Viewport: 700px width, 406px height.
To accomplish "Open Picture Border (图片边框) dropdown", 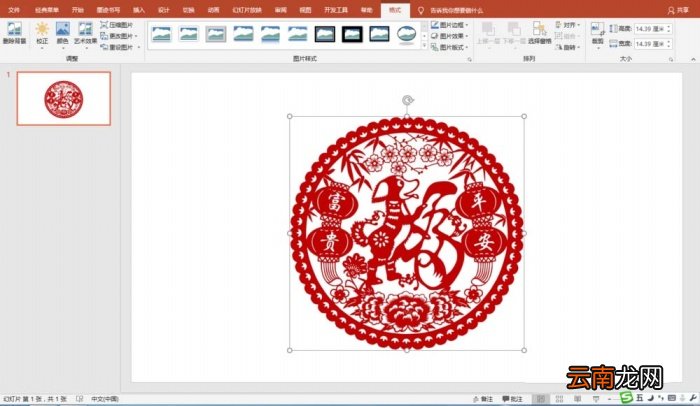I will 450,25.
